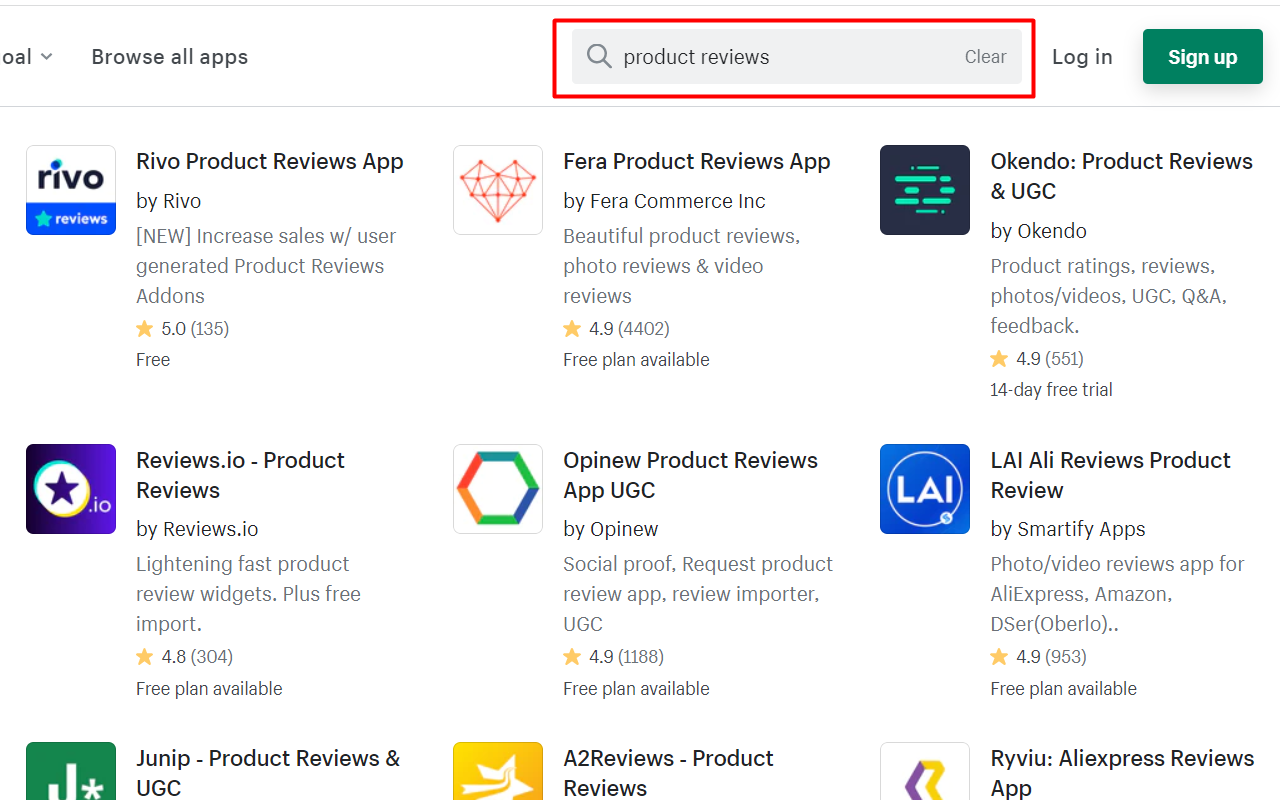Screen dimensions: 1280x800
Task: Open the Fera heart logo icon
Action: tap(498, 190)
